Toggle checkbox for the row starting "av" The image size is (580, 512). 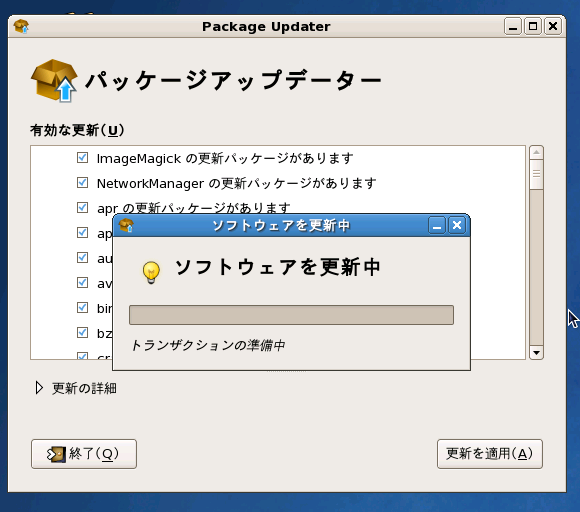pos(82,283)
